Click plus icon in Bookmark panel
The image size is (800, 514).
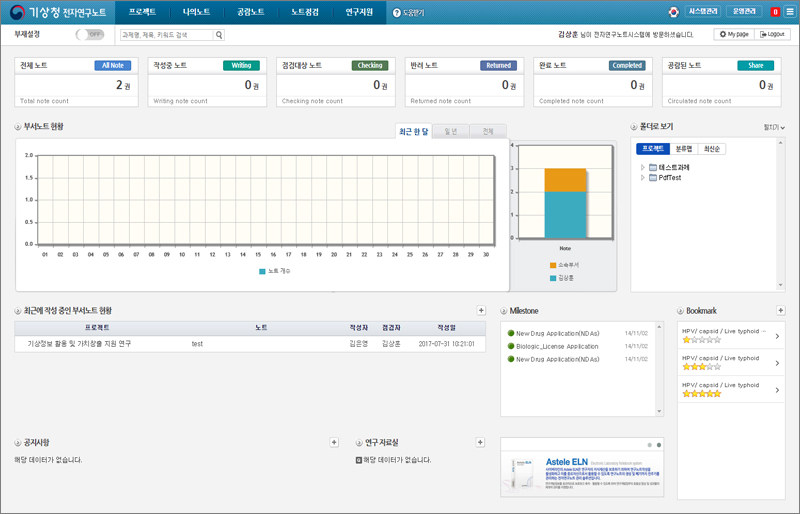(781, 311)
